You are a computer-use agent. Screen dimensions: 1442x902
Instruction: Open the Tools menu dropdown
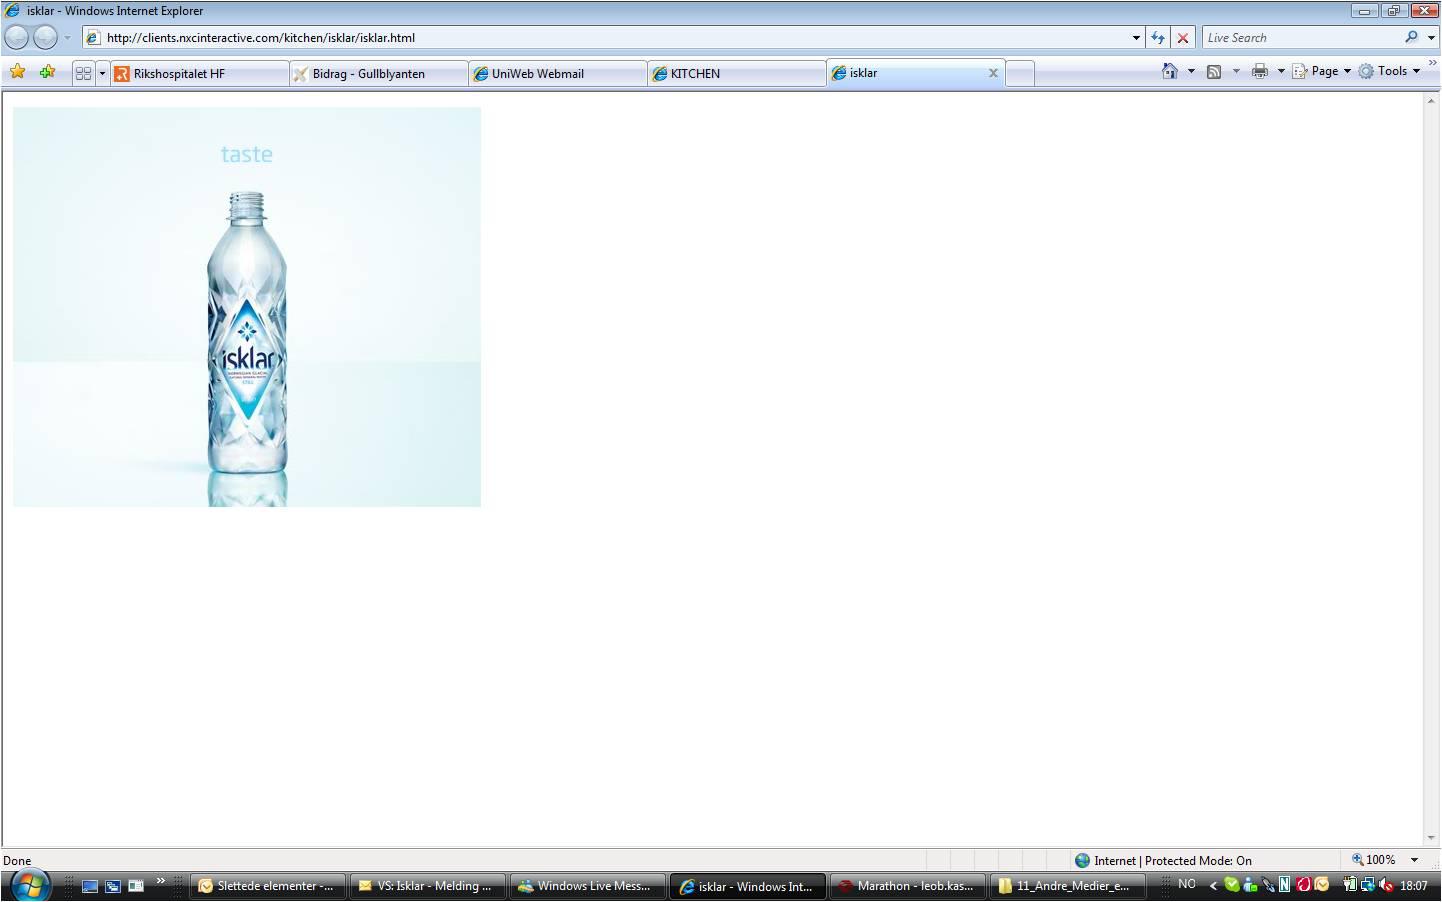(x=1389, y=71)
